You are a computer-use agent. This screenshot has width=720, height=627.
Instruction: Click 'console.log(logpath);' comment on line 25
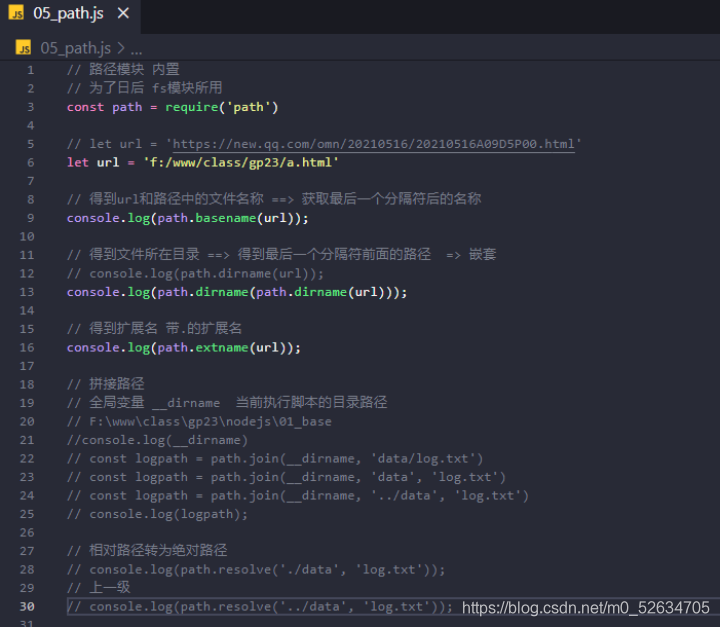click(x=169, y=514)
